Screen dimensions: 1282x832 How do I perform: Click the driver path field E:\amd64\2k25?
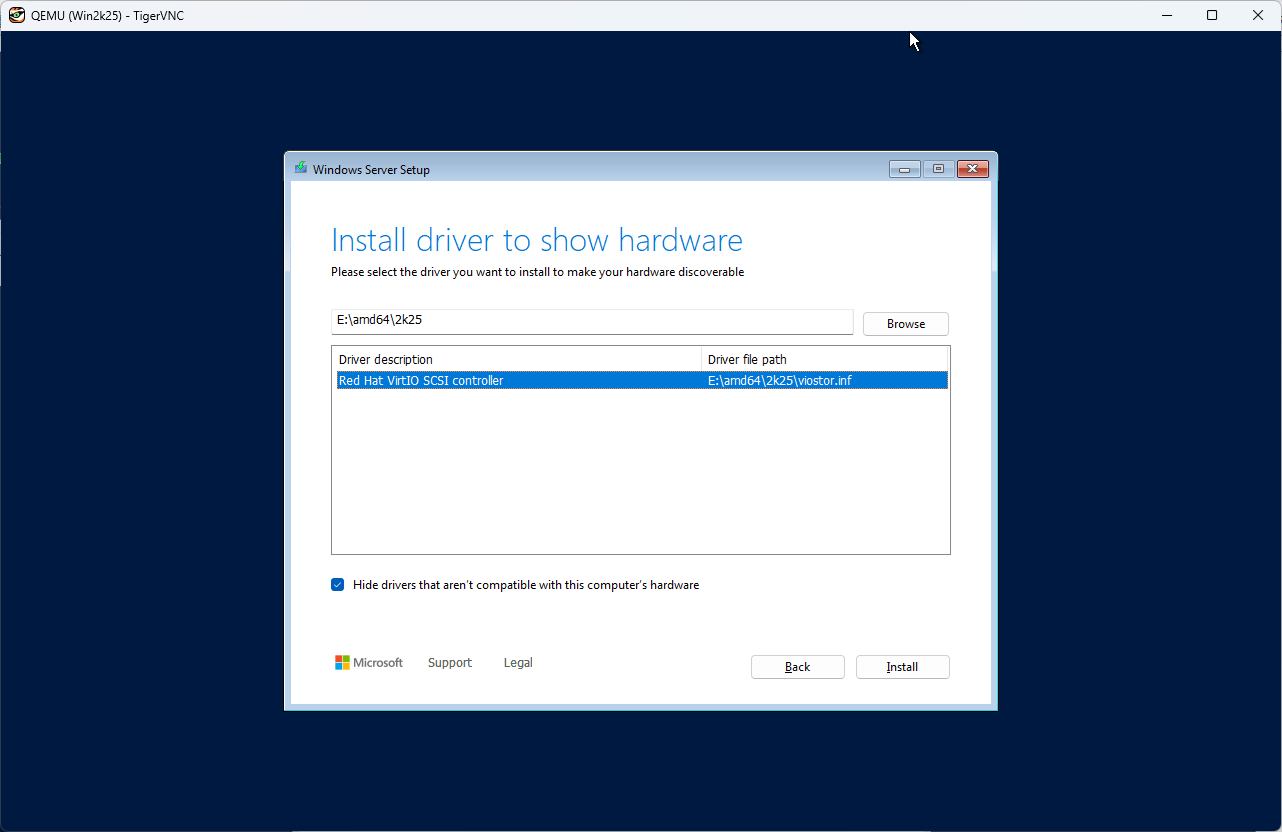pos(591,321)
